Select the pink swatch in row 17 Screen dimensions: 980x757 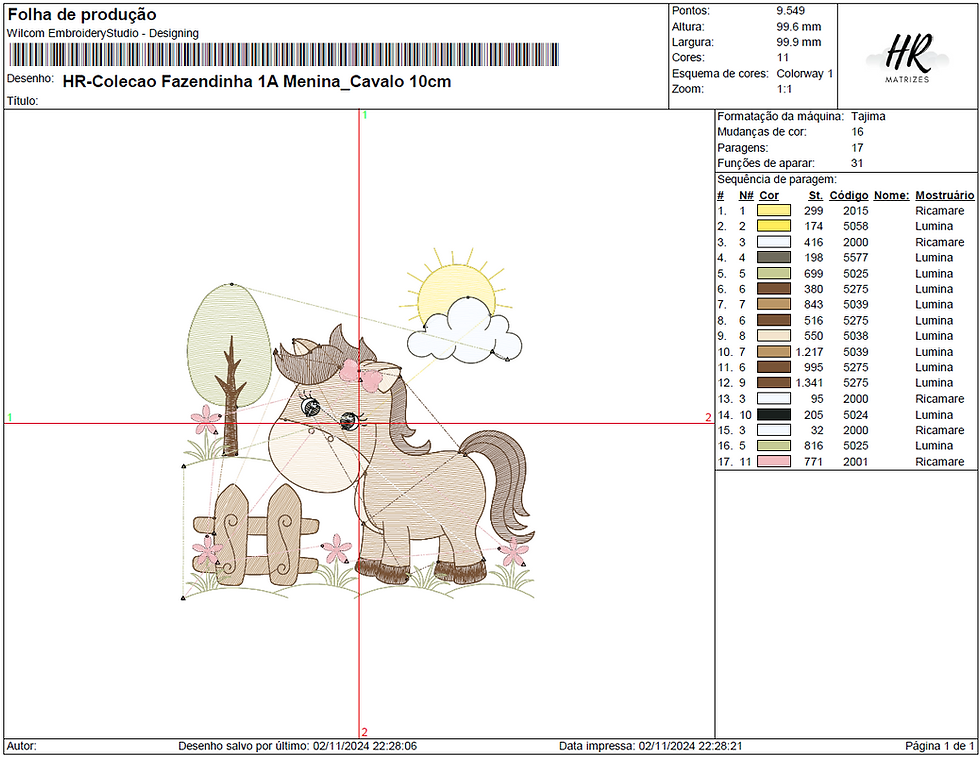(x=774, y=461)
